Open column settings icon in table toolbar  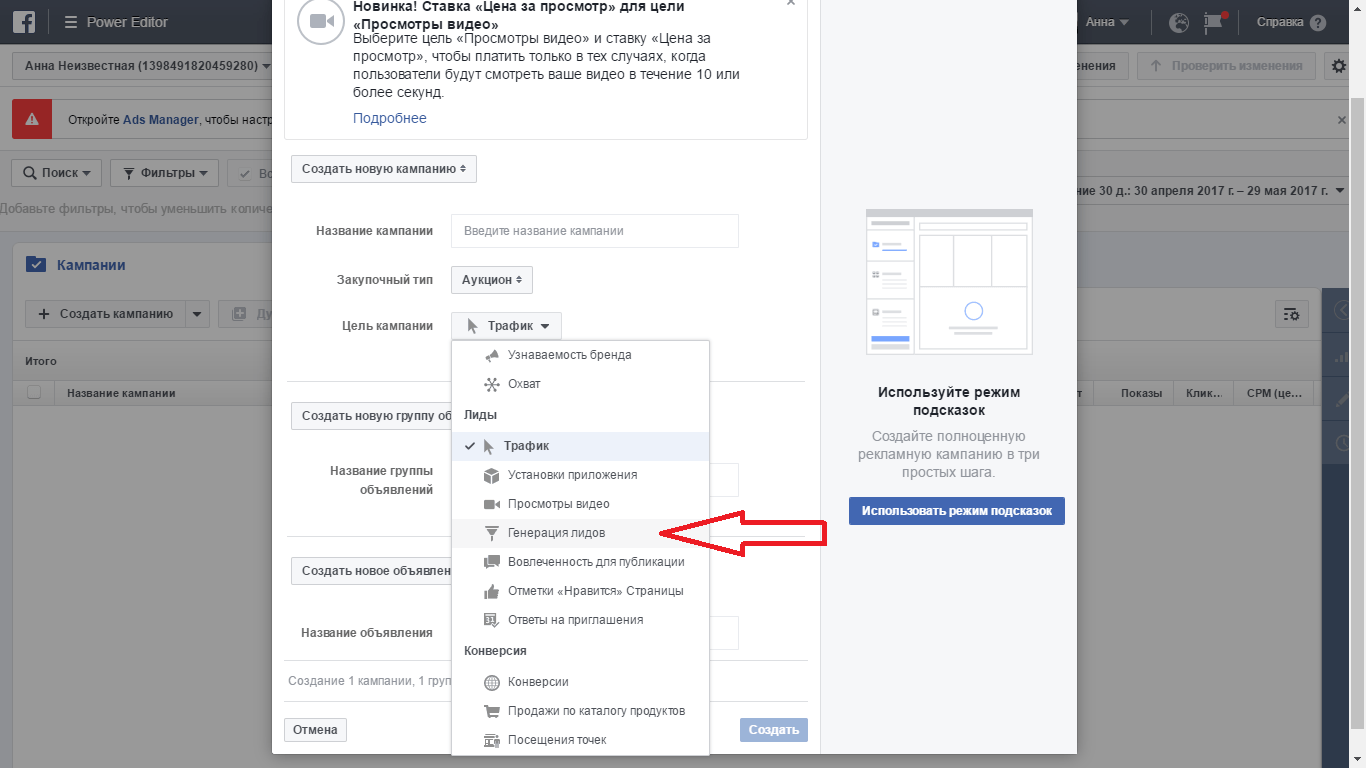pyautogui.click(x=1292, y=314)
